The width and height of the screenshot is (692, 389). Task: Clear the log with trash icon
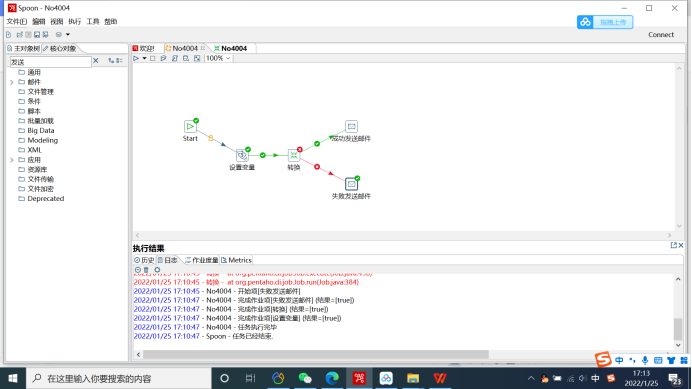coord(146,270)
